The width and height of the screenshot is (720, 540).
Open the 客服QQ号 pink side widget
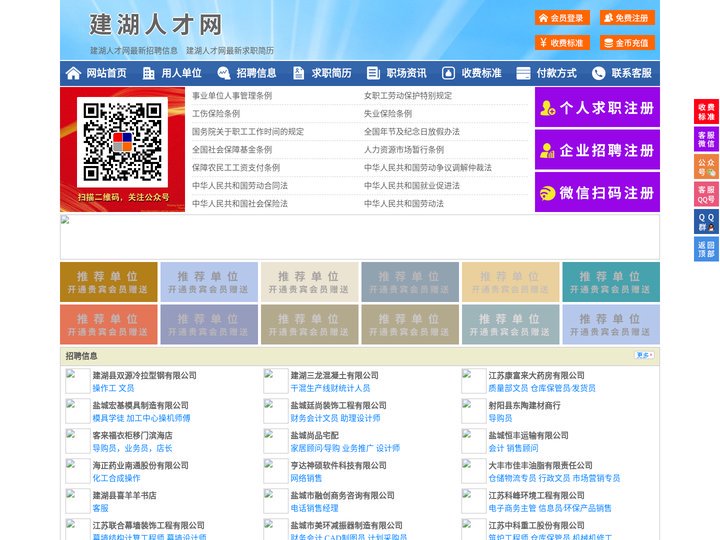point(706,194)
